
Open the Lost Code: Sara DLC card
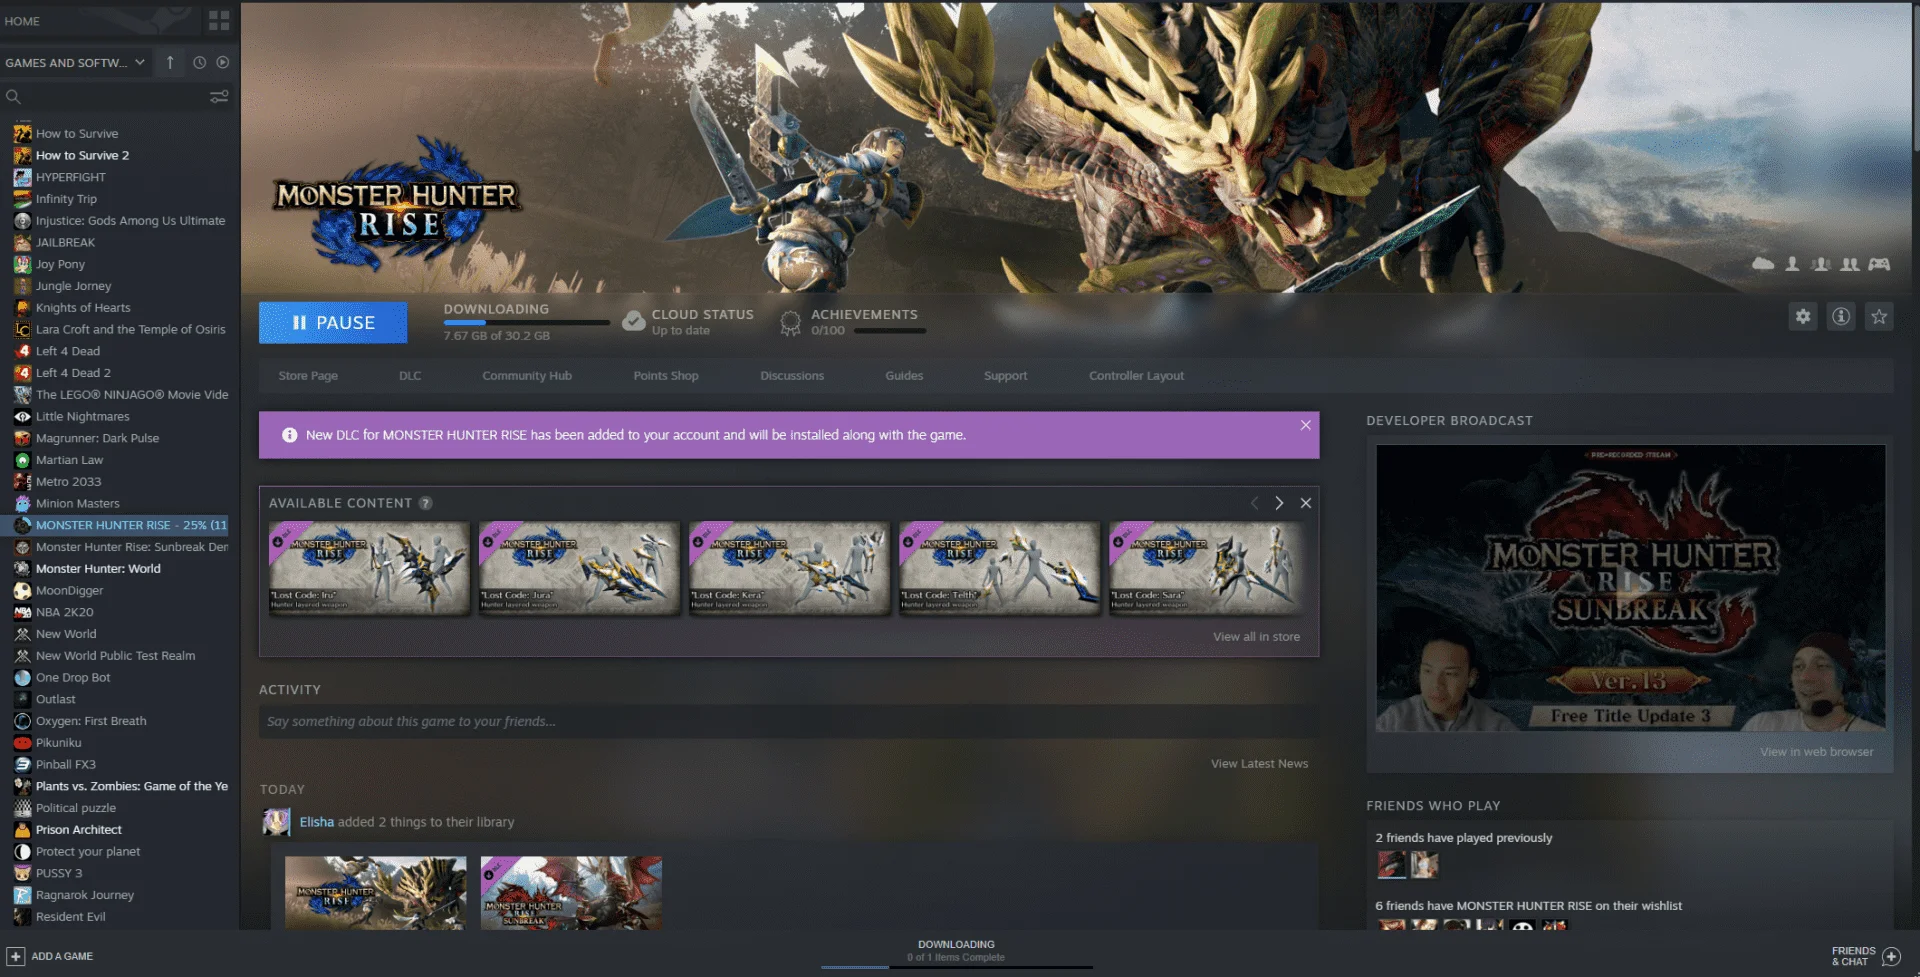pyautogui.click(x=1207, y=568)
